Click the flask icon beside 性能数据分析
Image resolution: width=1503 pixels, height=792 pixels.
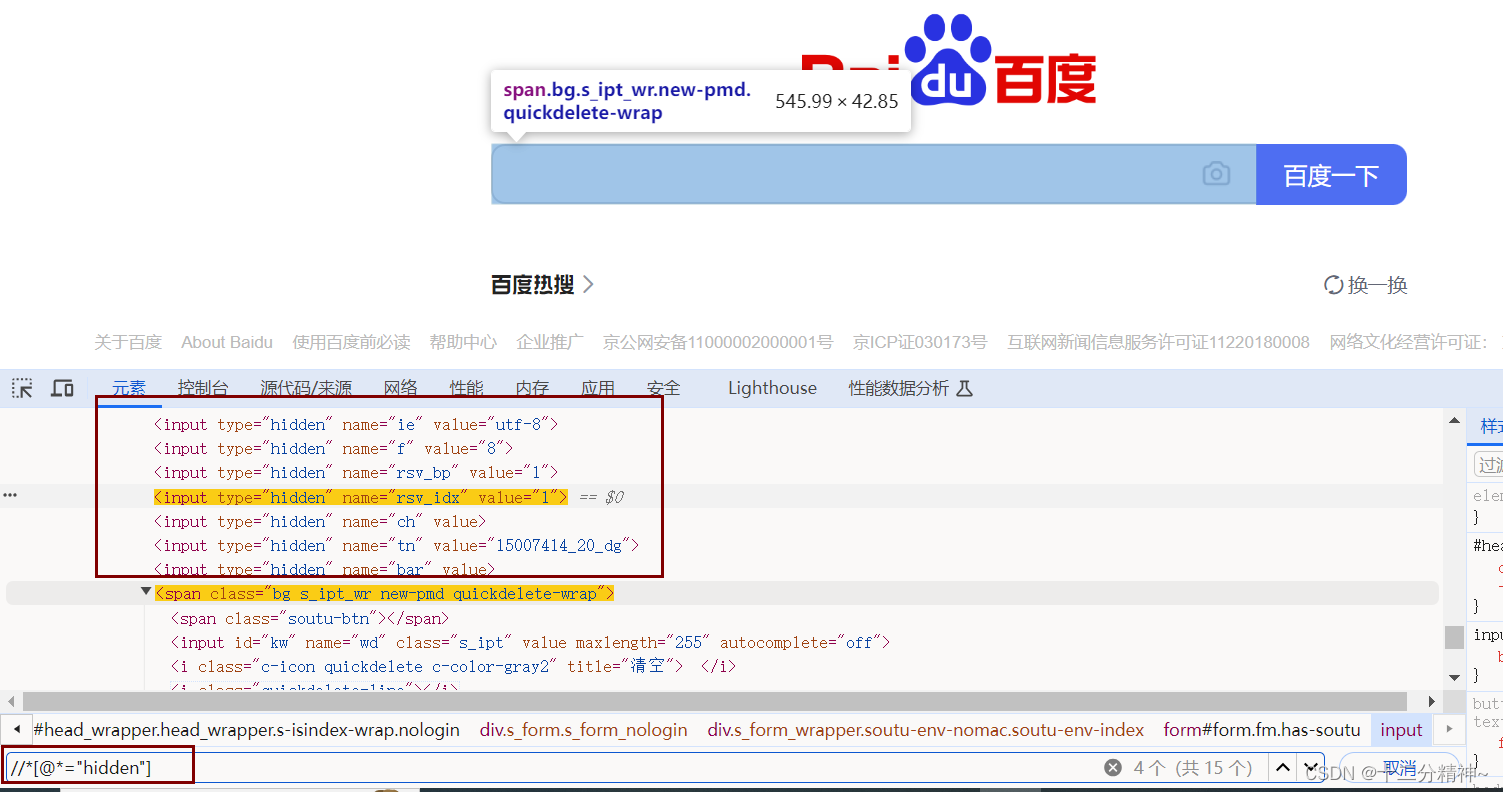tap(964, 388)
